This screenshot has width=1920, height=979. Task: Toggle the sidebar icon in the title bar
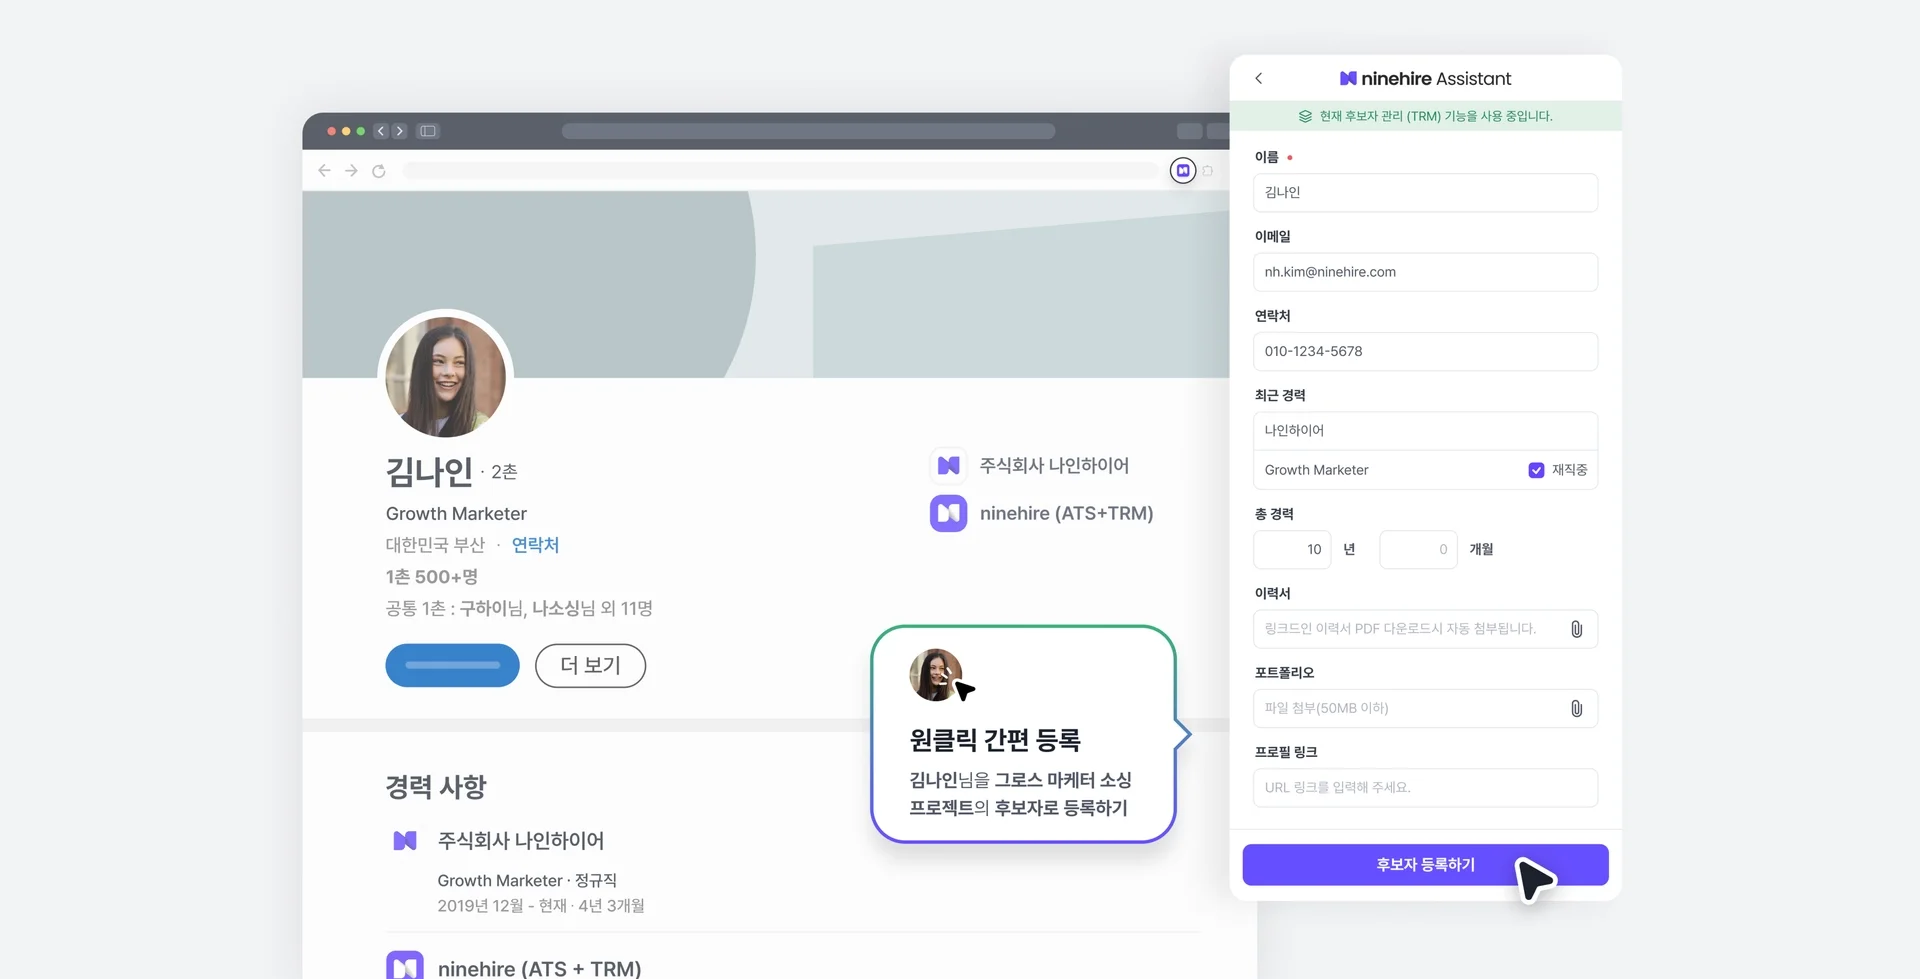point(428,131)
